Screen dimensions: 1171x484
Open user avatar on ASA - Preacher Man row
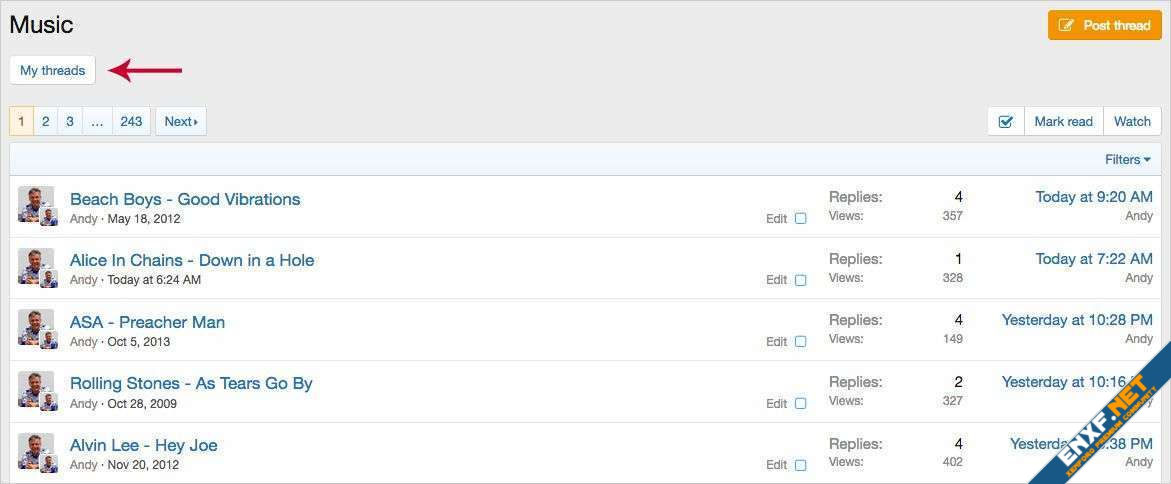[x=36, y=328]
